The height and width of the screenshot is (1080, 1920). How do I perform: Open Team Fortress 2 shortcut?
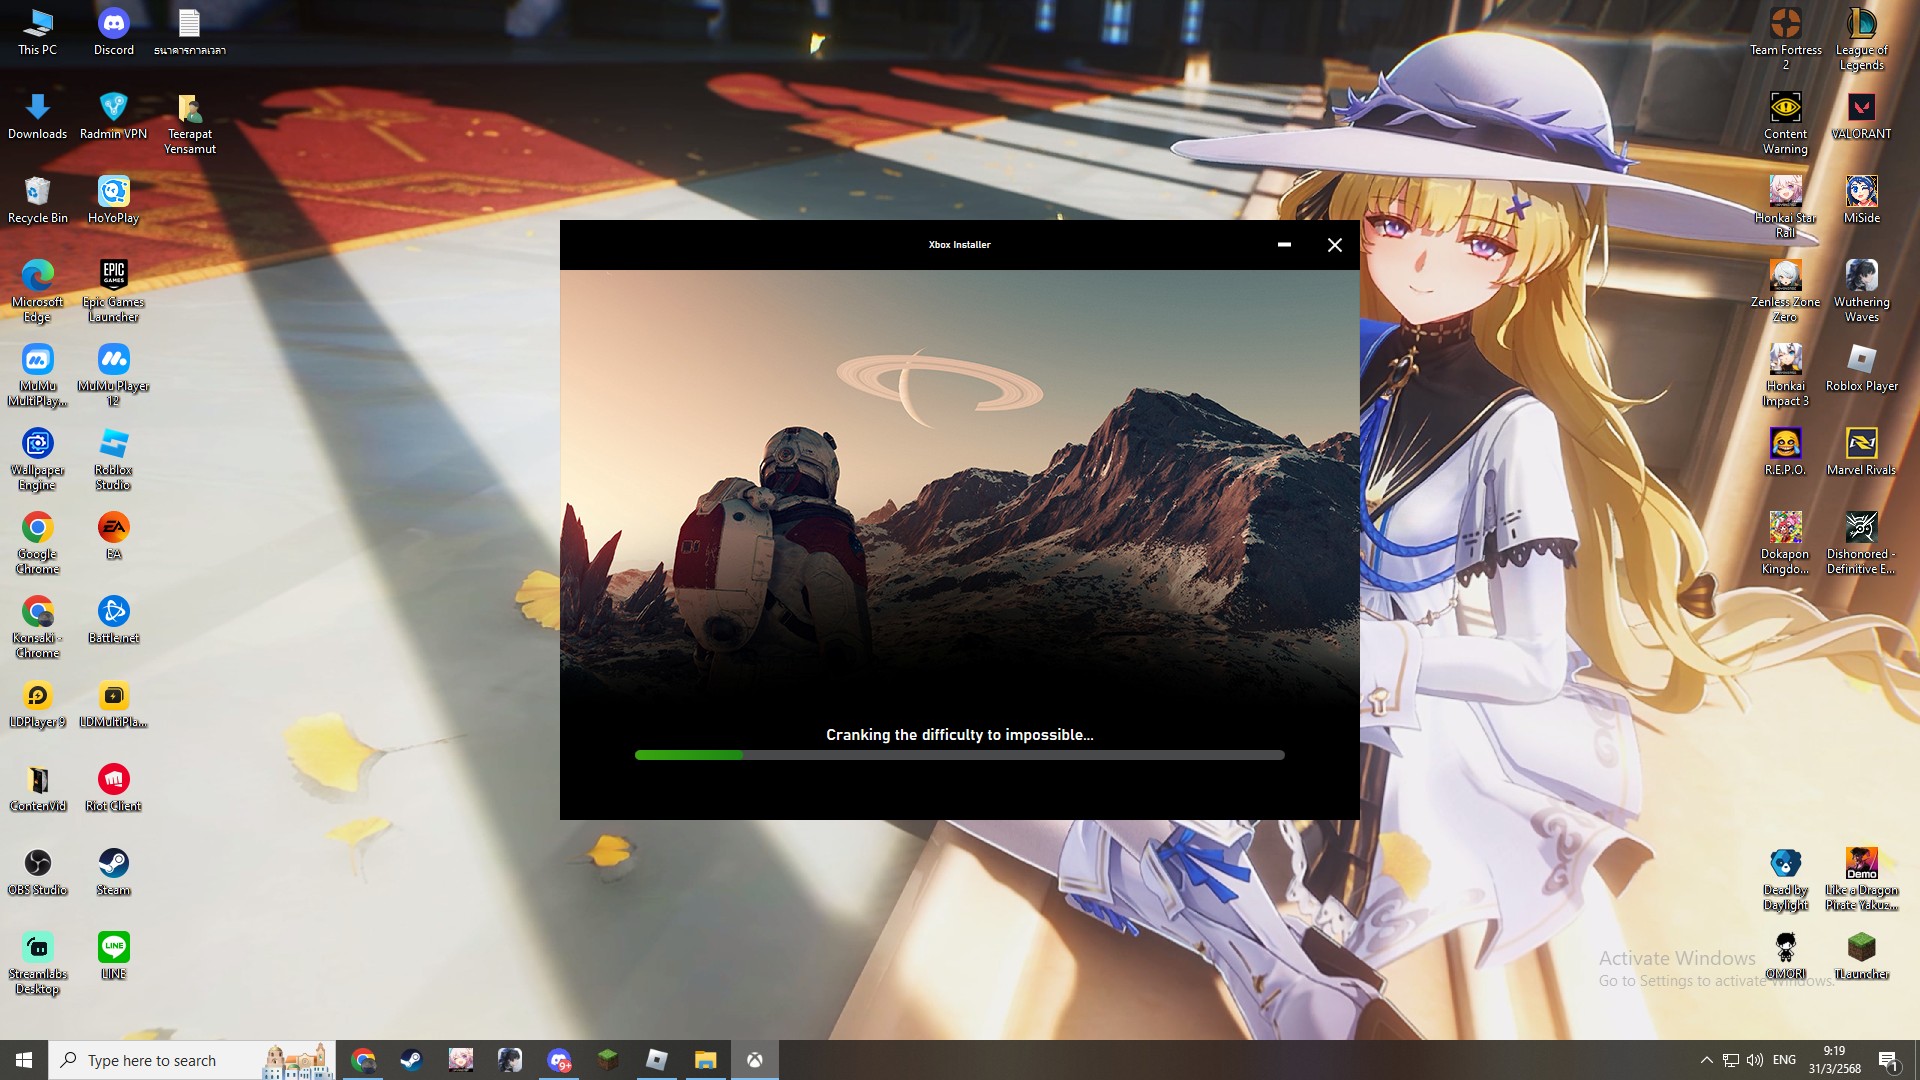(1785, 40)
